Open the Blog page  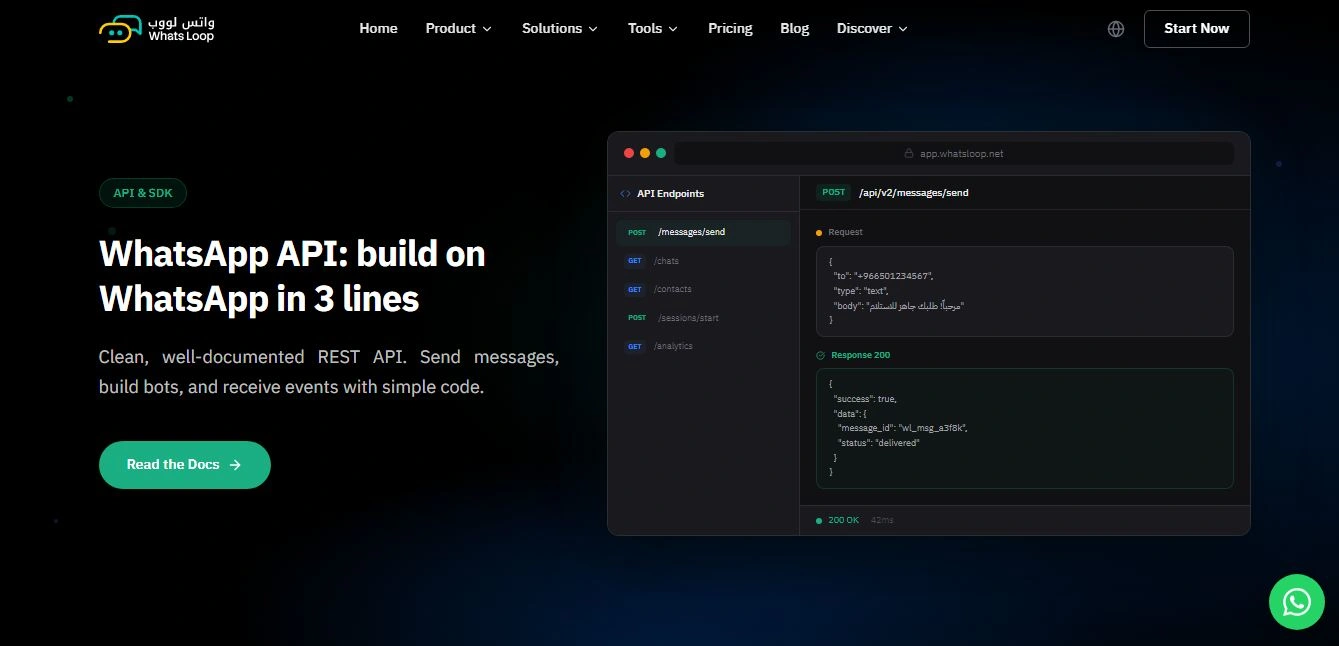795,29
